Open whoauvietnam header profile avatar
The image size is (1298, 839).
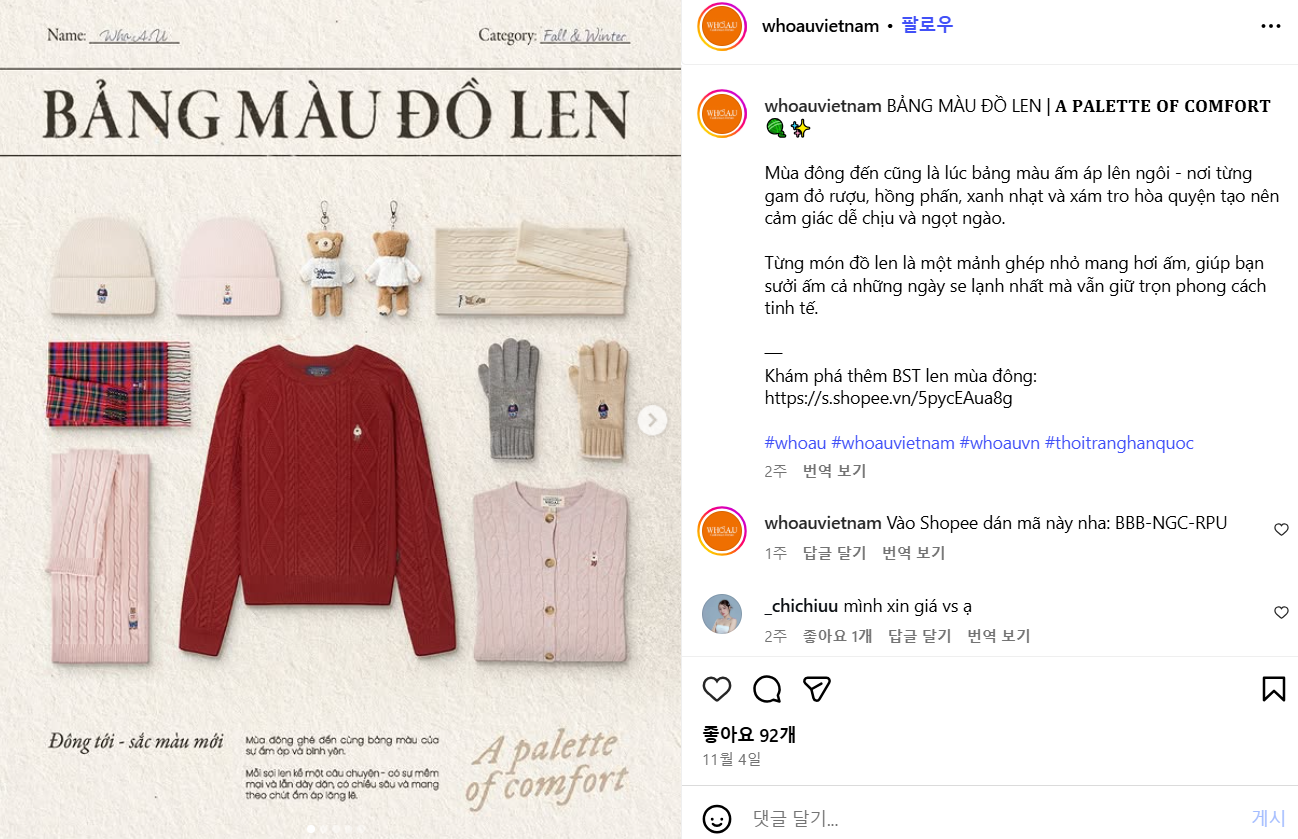722,27
